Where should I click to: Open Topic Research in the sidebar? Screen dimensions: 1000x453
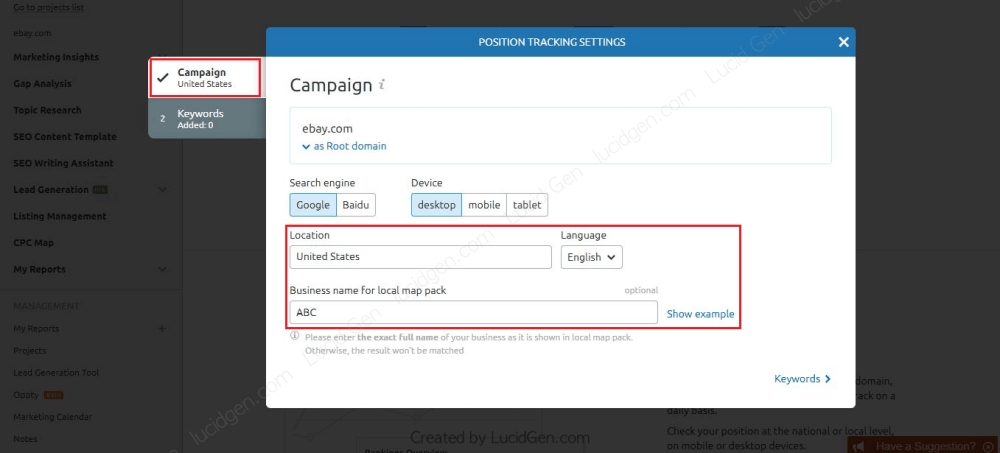click(x=47, y=110)
